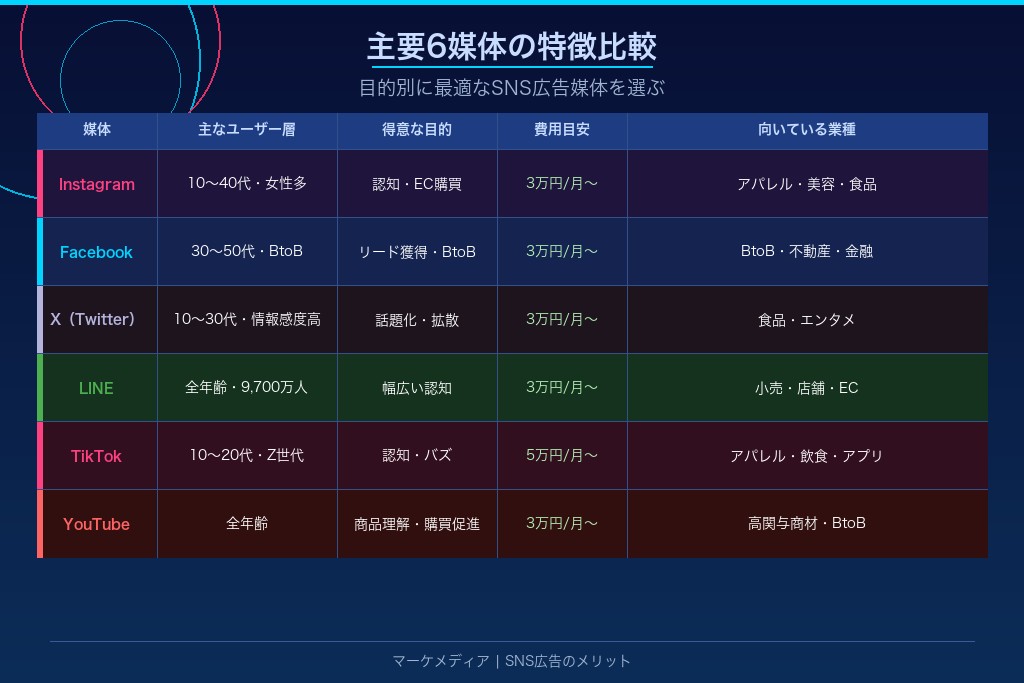Select the Facebook media name

point(96,252)
